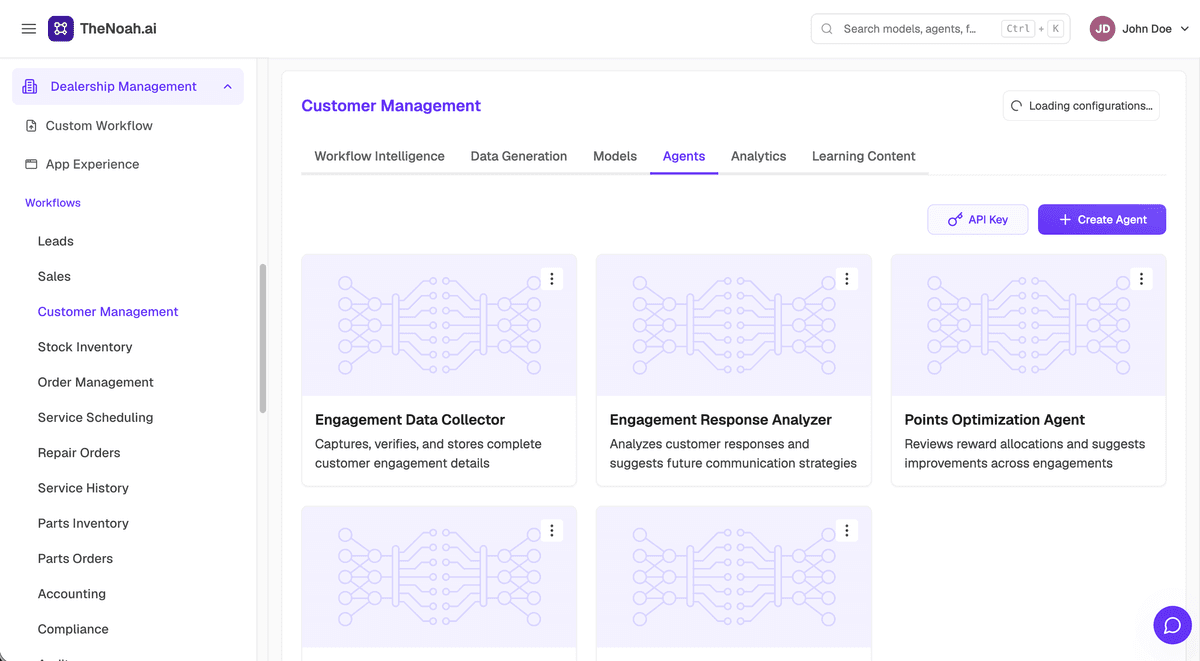Click the Ctrl+K shortcut hint
1200x661 pixels.
click(1032, 29)
